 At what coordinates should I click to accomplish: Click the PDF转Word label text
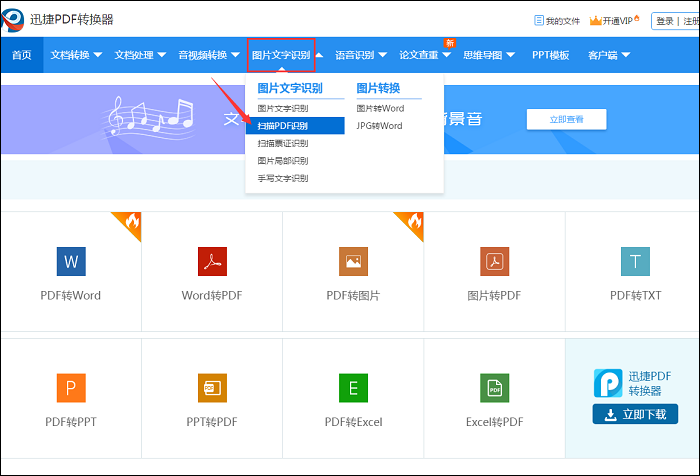coord(71,296)
